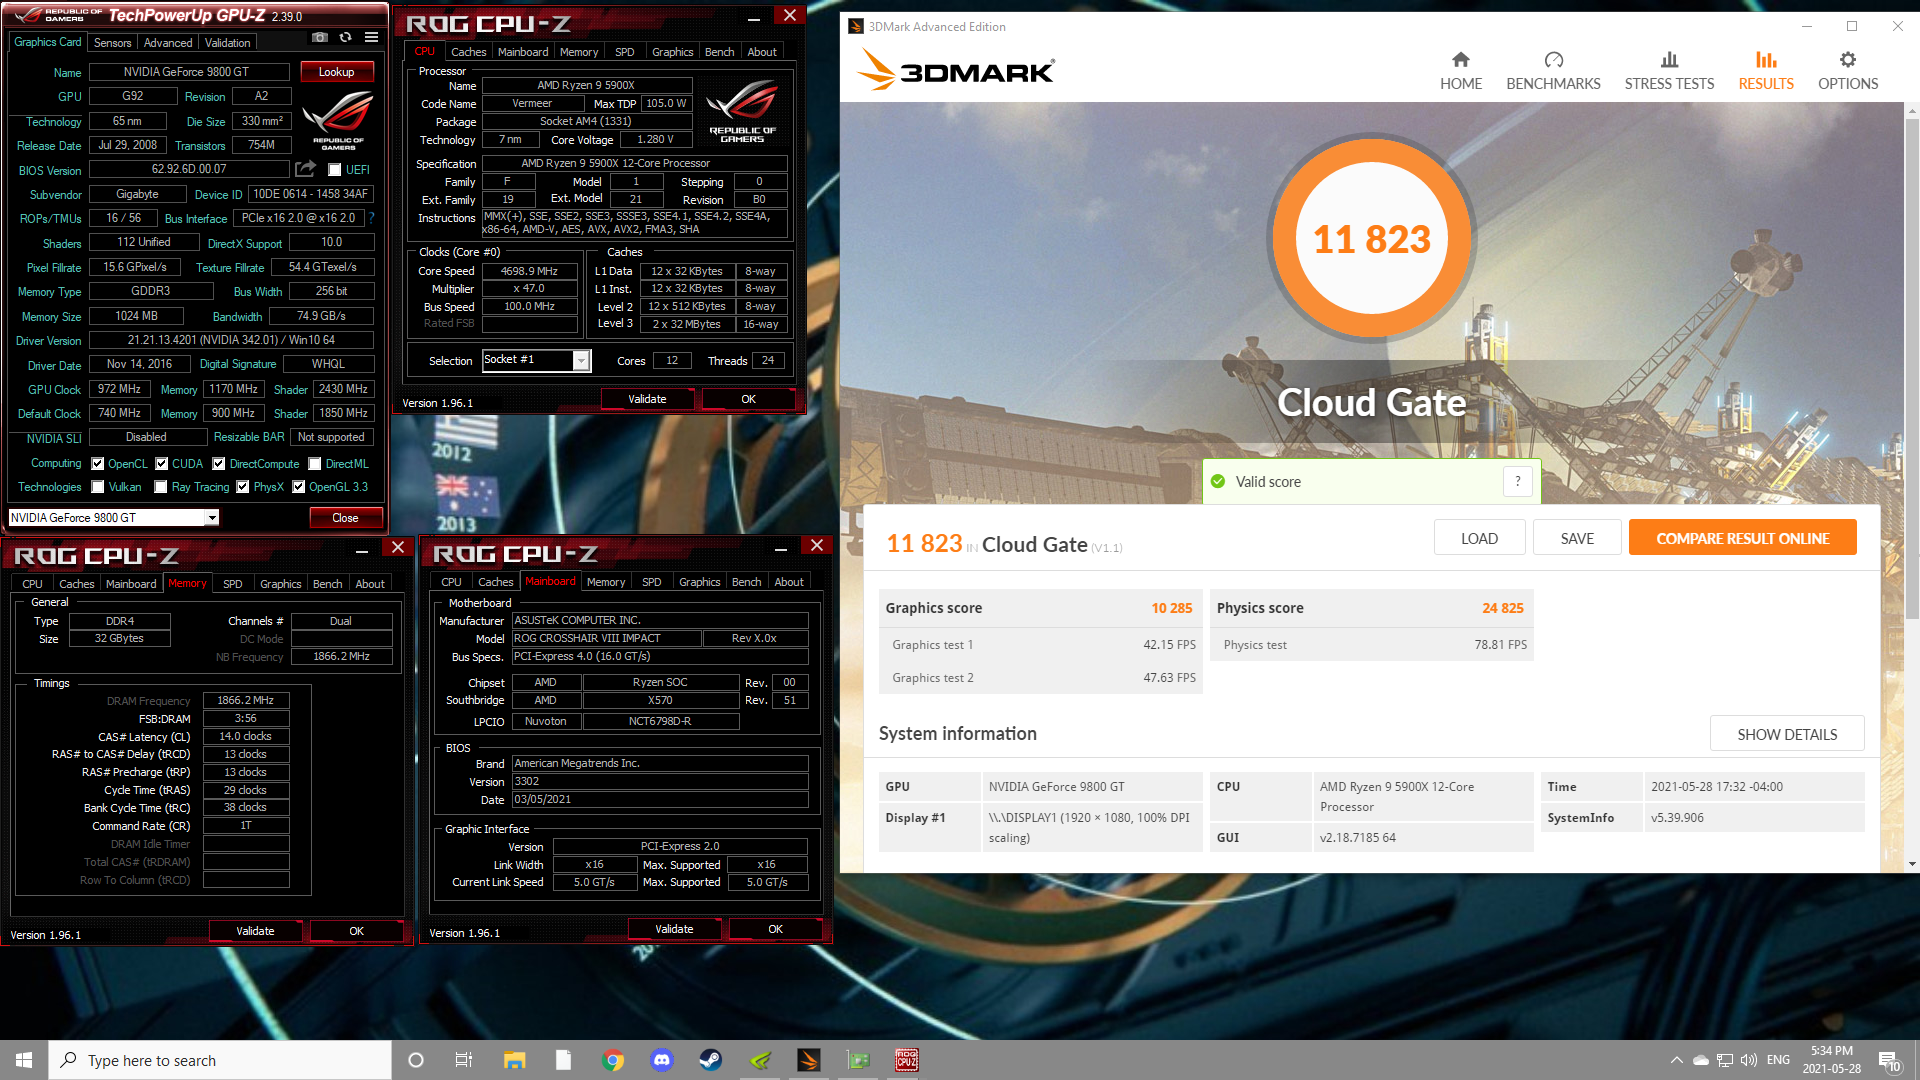Toggle the DirectCompute checkbox
This screenshot has height=1080, width=1920.
[x=219, y=463]
